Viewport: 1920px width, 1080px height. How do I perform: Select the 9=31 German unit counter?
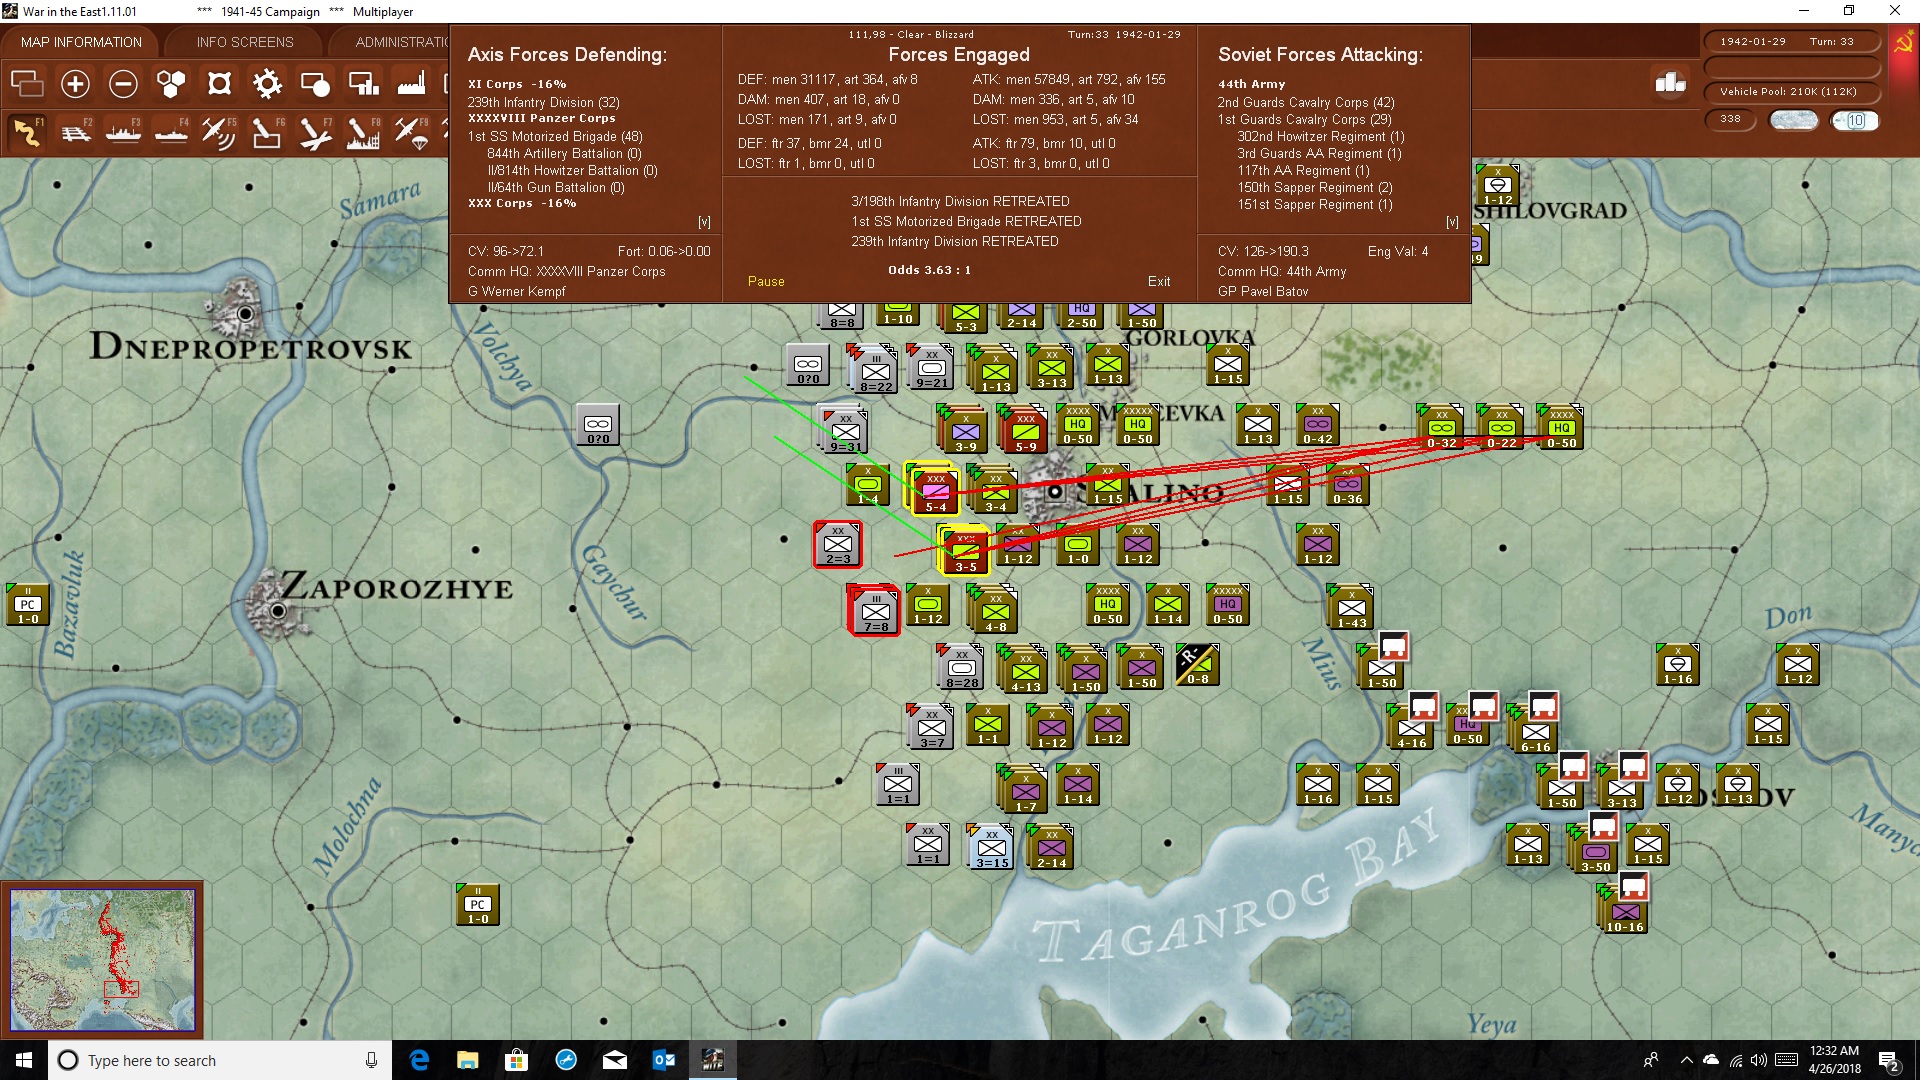tap(845, 431)
